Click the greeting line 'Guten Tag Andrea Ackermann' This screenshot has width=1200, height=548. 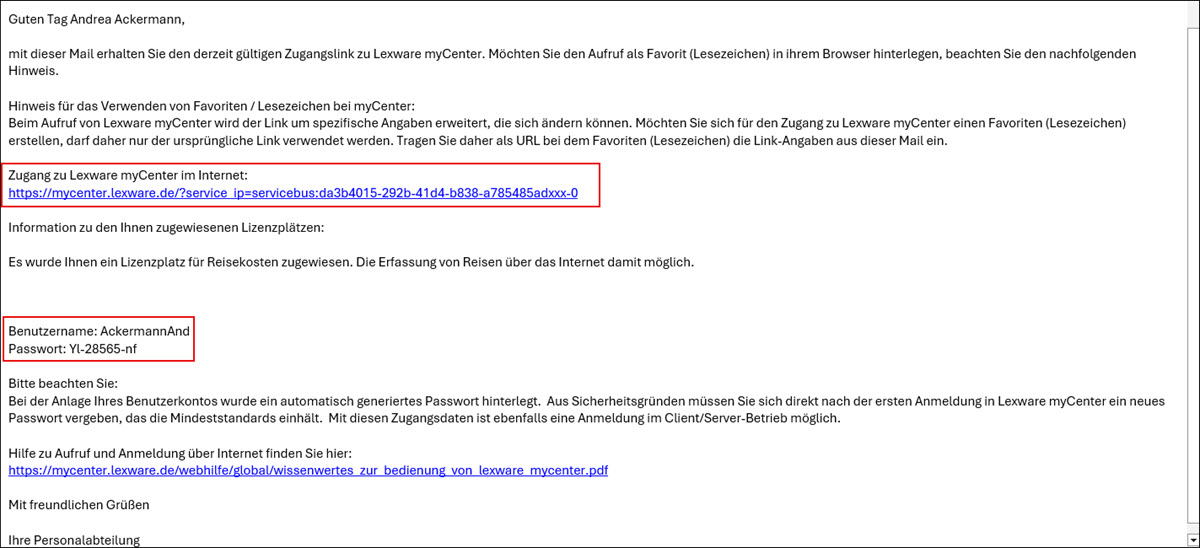click(97, 19)
